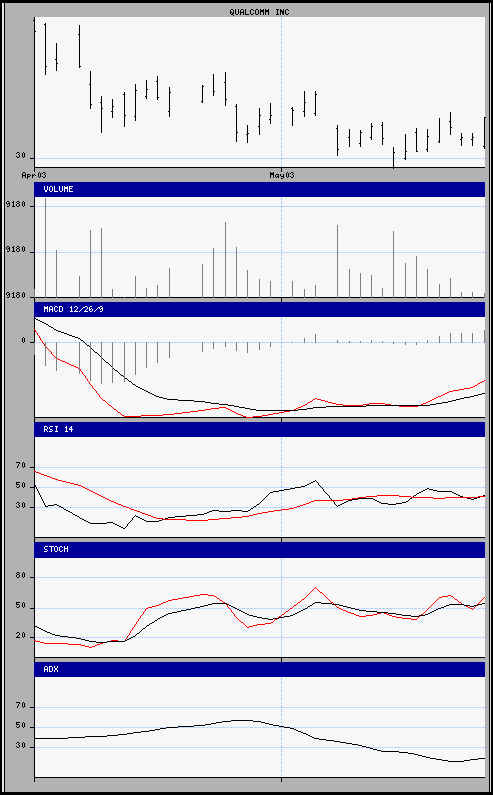This screenshot has height=795, width=493.
Task: Click the May03 date axis label
Action: click(x=282, y=175)
